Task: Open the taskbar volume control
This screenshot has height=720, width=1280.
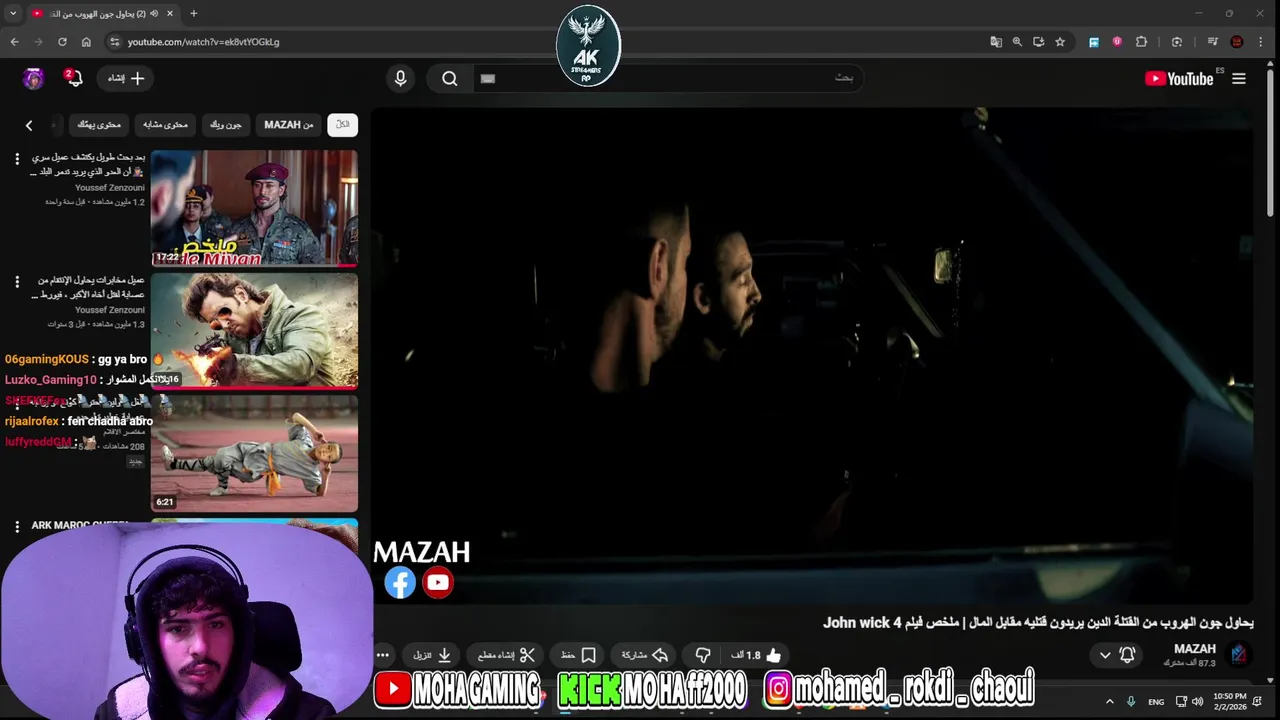Action: pos(1198,702)
